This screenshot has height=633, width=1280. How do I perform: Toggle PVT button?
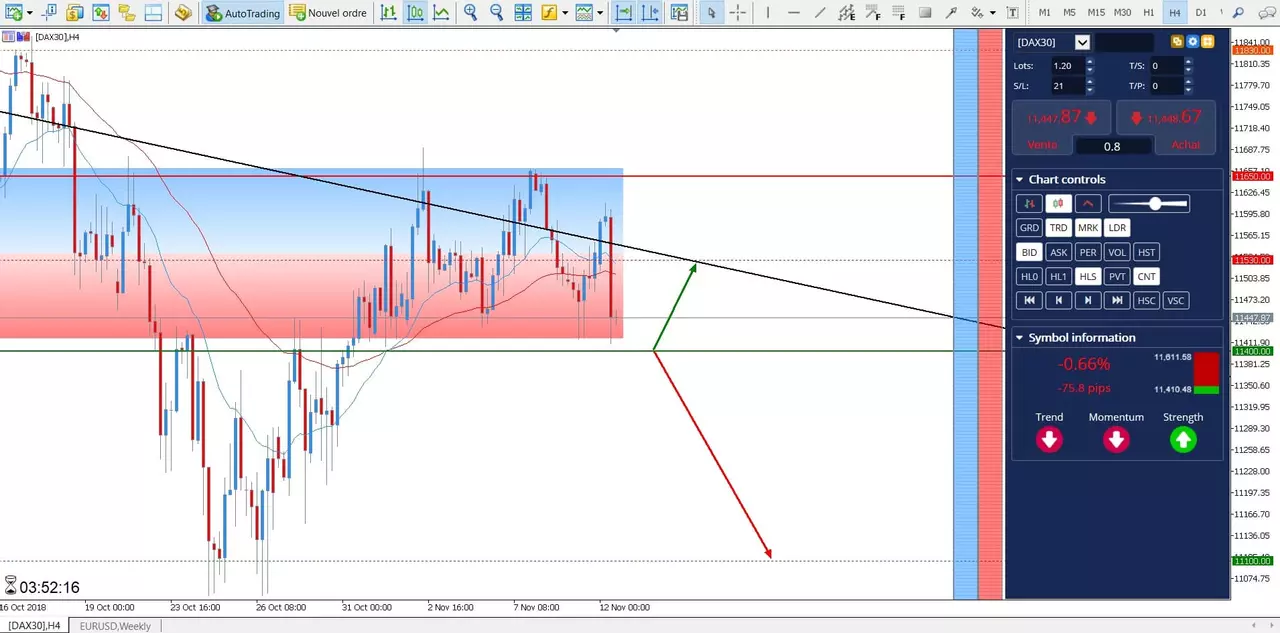[x=1117, y=277]
